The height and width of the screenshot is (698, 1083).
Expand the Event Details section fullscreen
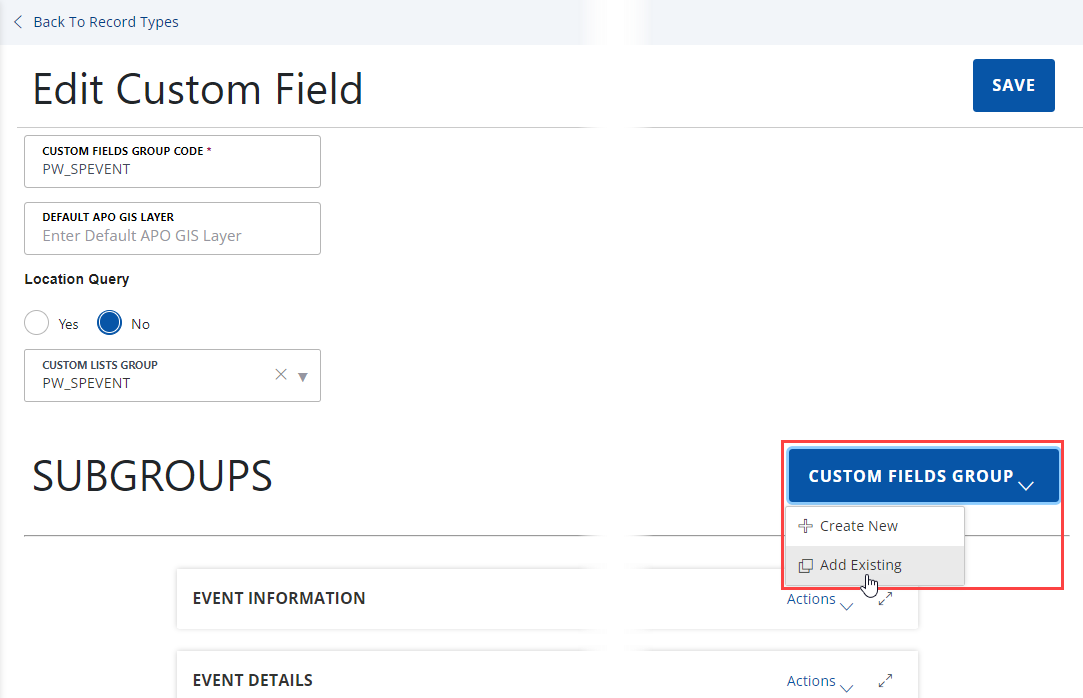click(885, 681)
